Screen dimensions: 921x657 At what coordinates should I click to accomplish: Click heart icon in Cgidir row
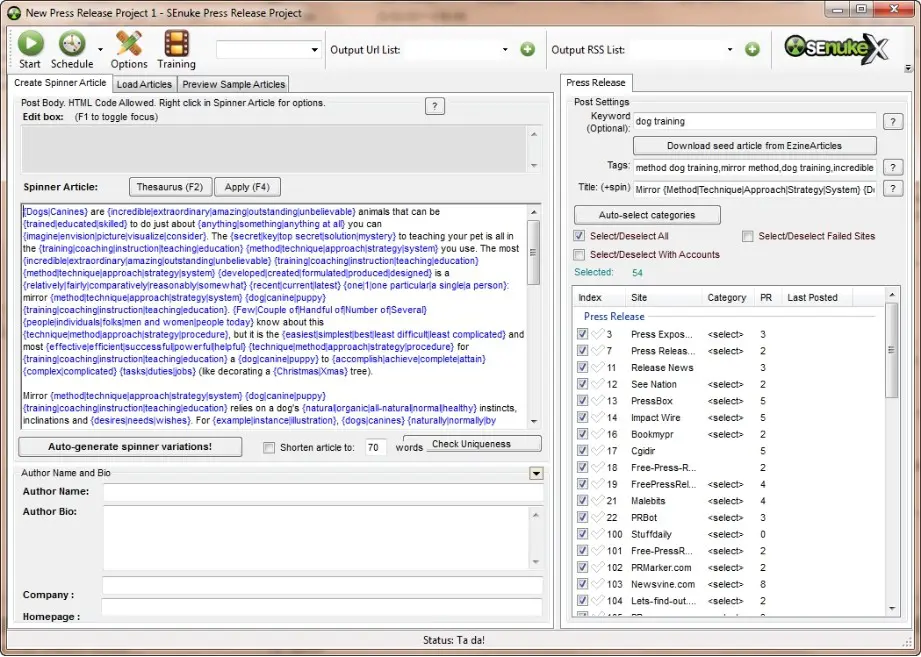click(597, 451)
